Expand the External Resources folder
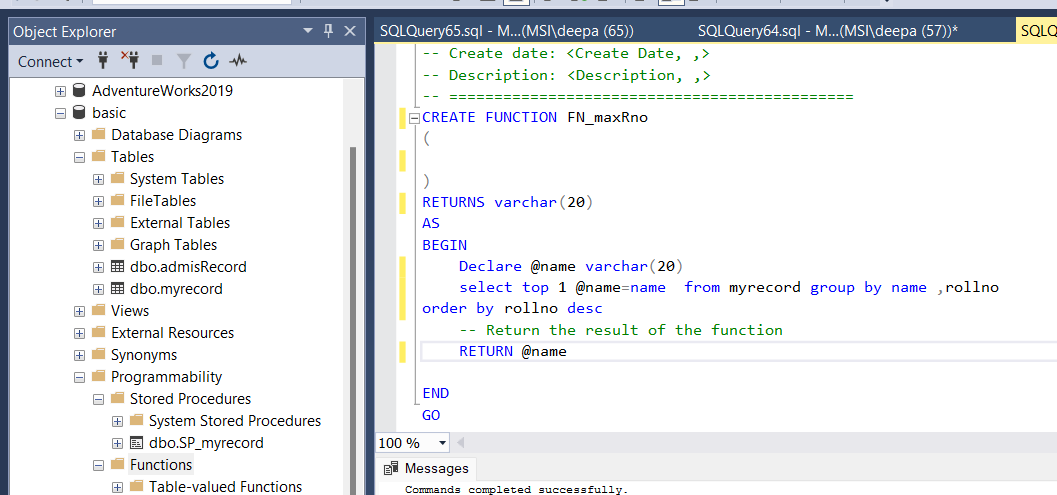1057x495 pixels. click(x=80, y=333)
